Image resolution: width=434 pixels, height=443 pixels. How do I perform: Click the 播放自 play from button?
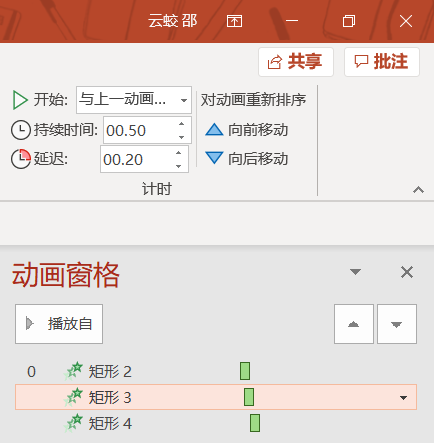tap(59, 324)
